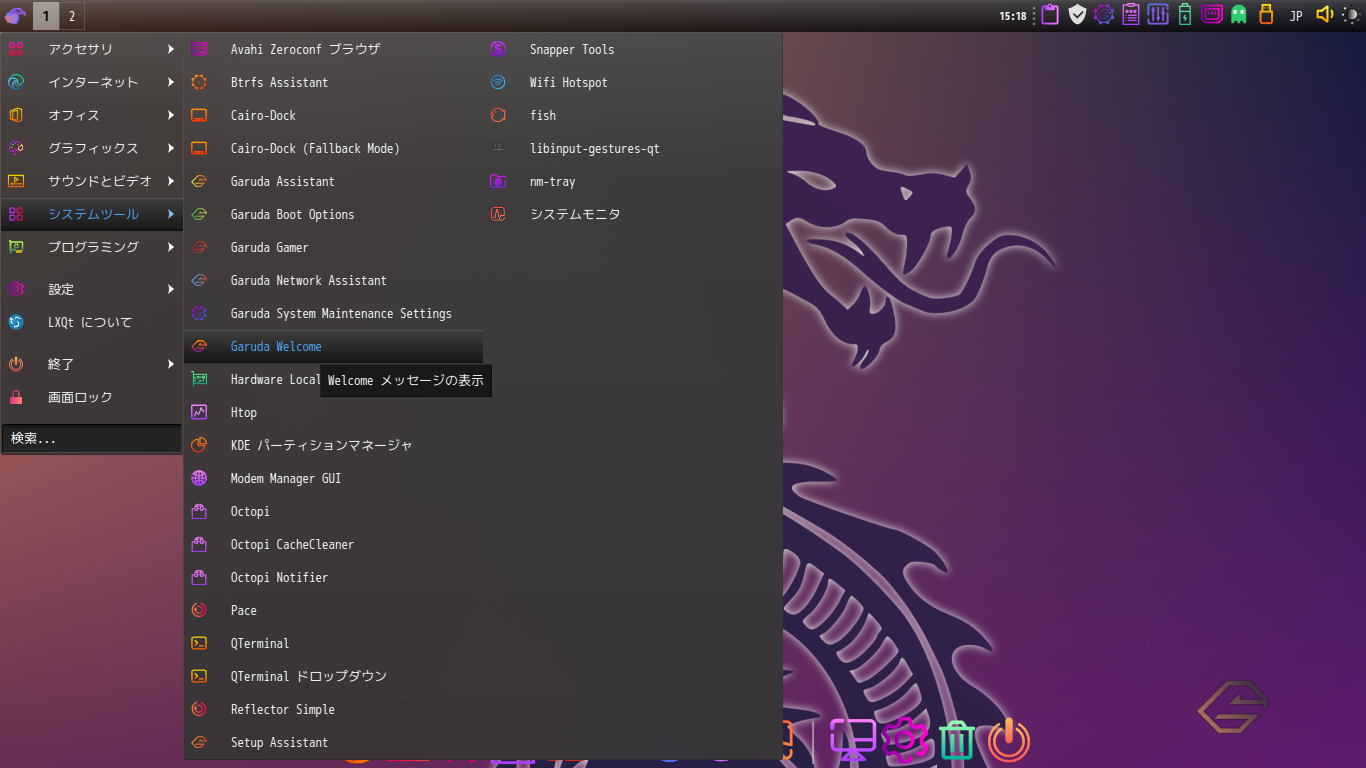Open the battery power tray icon
1366x768 pixels.
pos(1185,15)
